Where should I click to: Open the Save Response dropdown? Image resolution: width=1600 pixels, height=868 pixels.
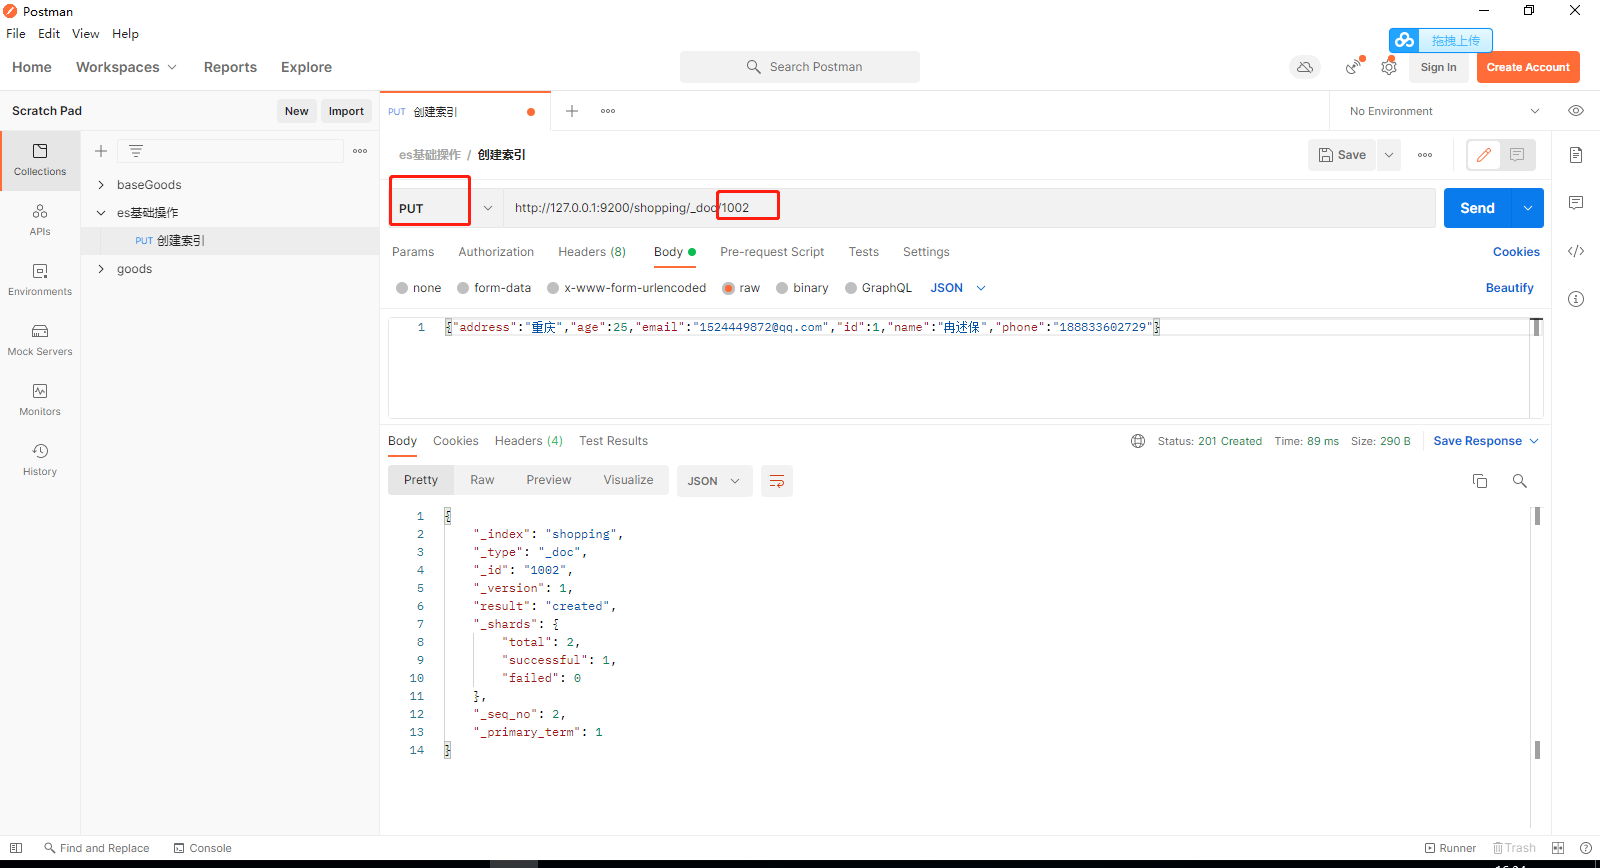point(1486,441)
